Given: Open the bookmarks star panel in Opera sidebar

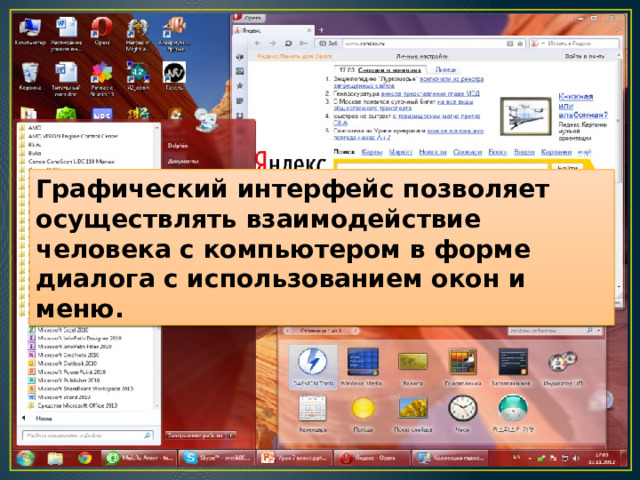Looking at the screenshot, I should coord(240,85).
